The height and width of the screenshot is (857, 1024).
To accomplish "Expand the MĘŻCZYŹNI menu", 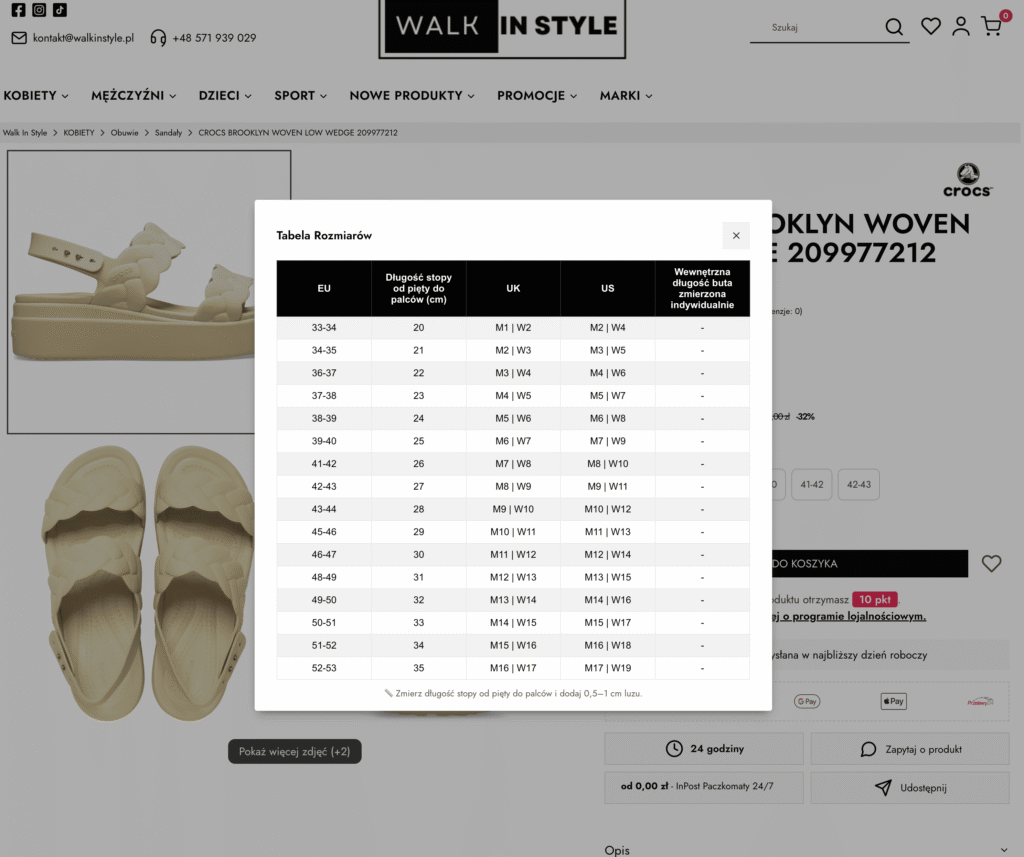I will (134, 95).
